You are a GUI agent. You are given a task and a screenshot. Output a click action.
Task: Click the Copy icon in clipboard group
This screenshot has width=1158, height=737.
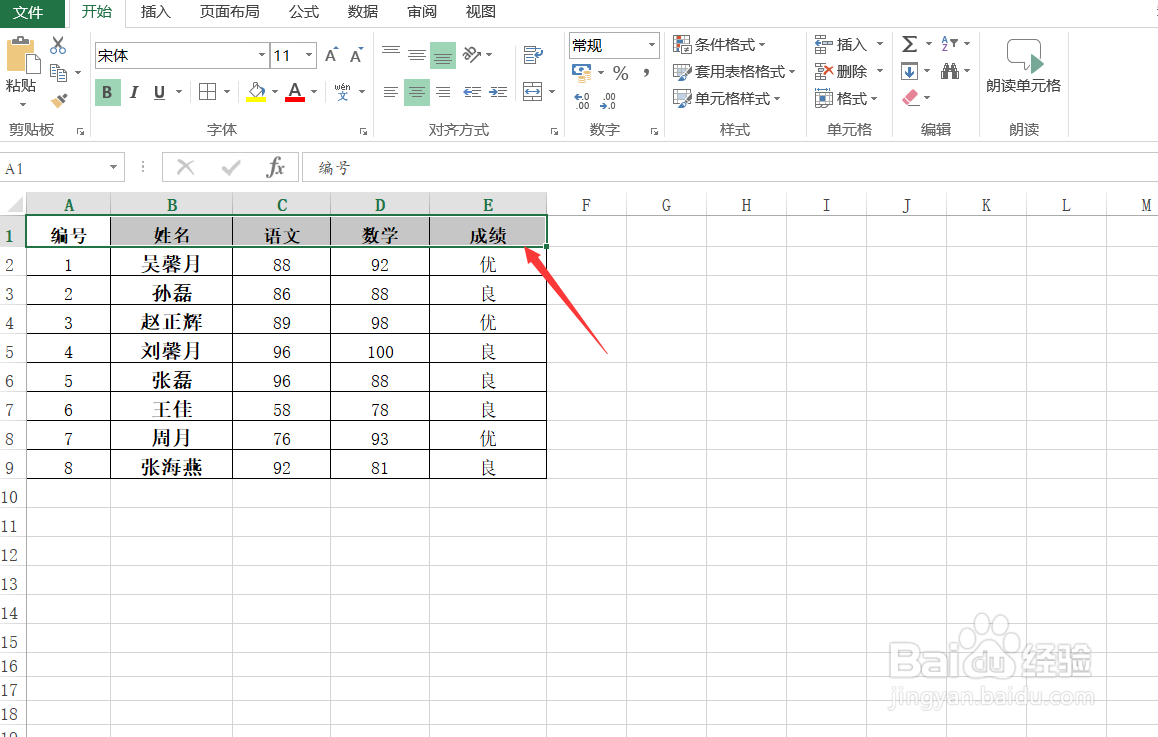[58, 72]
